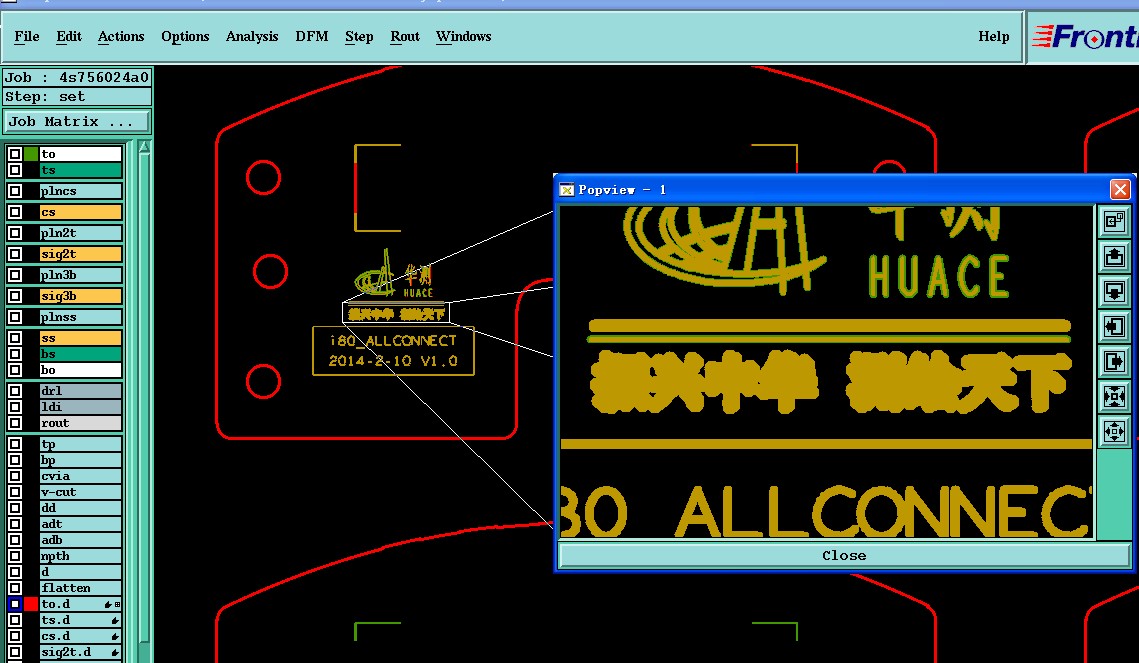This screenshot has height=663, width=1139.
Task: Click the Frontline logo
Action: point(1085,36)
